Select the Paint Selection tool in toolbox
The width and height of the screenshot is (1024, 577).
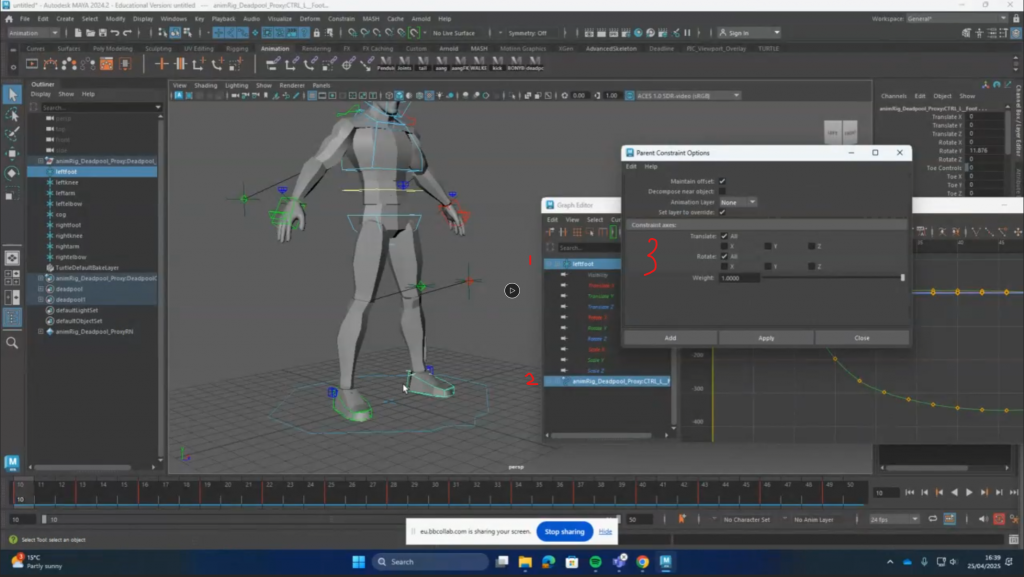[12, 134]
